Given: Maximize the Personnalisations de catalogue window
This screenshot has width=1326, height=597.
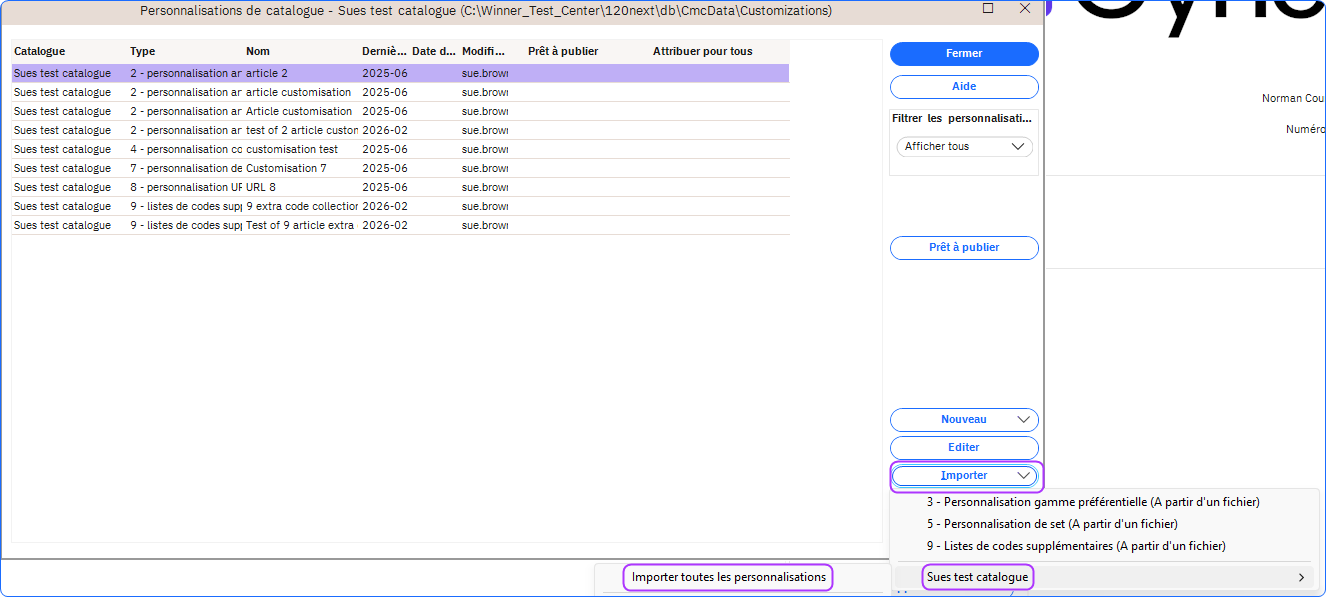Looking at the screenshot, I should [x=988, y=9].
